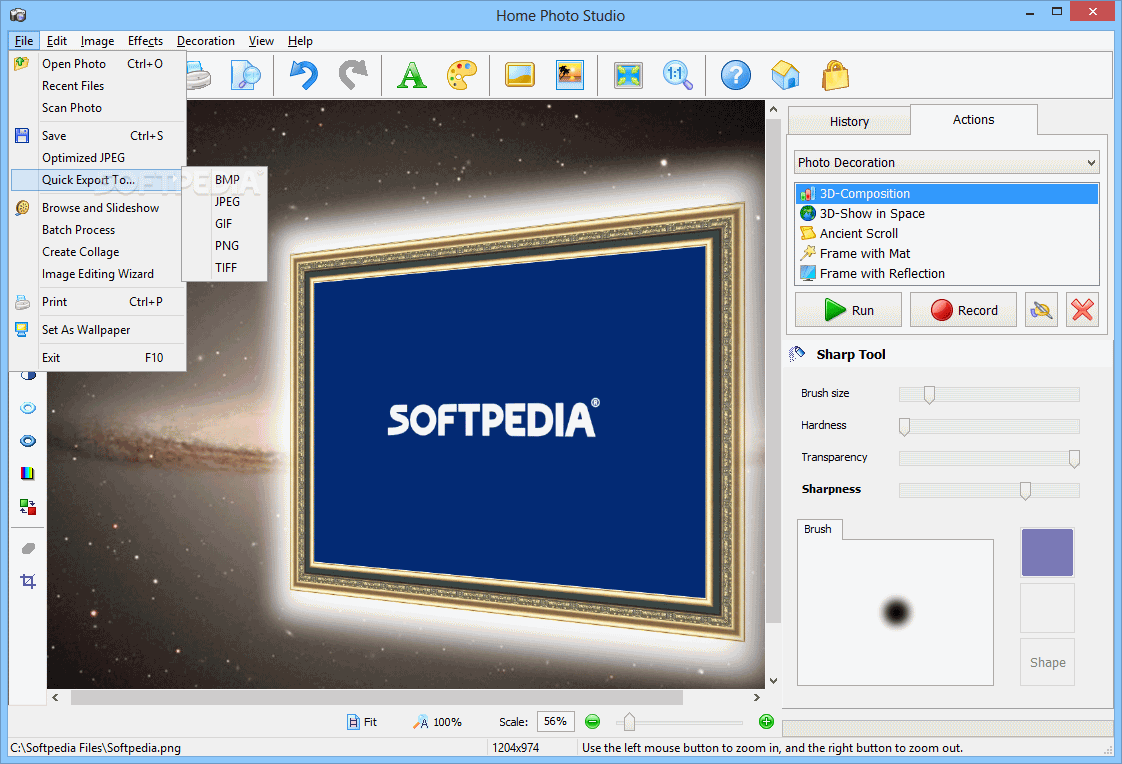Screen dimensions: 1122x764
Task: Select the eraser tool in left toolbar
Action: [x=28, y=549]
